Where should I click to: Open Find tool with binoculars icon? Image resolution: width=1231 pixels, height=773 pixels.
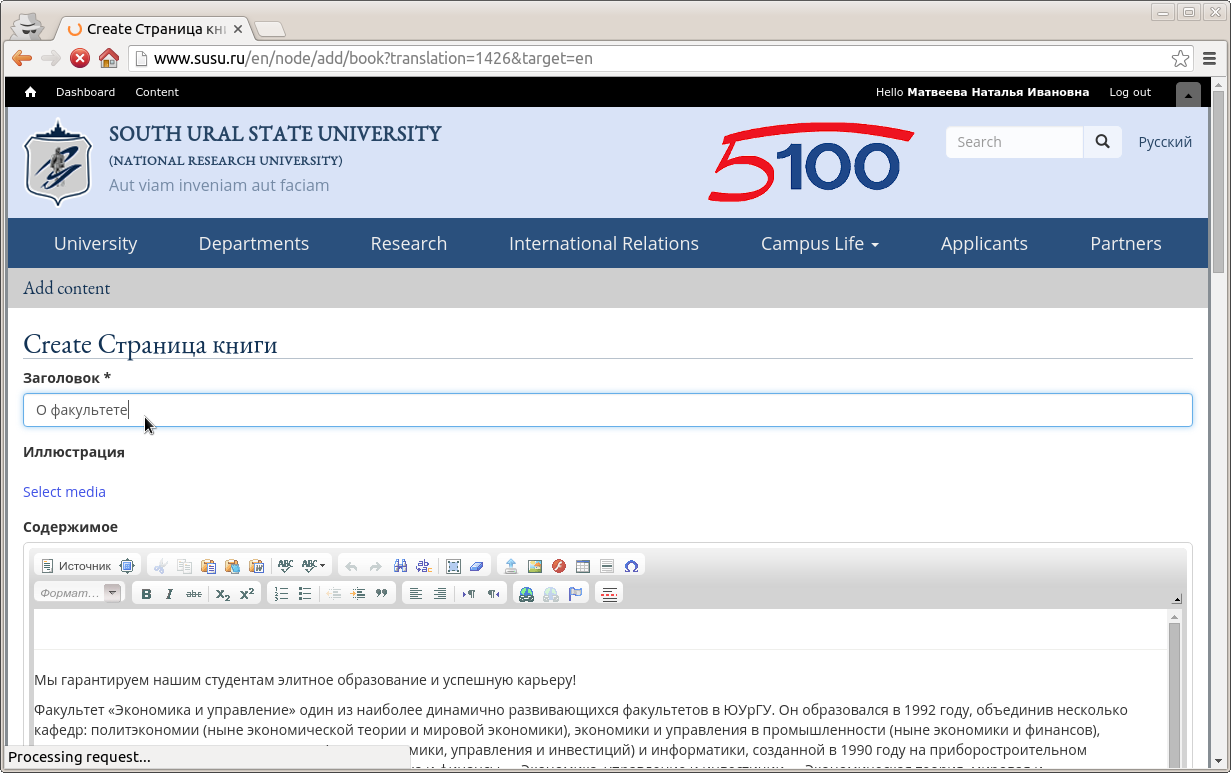(x=400, y=566)
